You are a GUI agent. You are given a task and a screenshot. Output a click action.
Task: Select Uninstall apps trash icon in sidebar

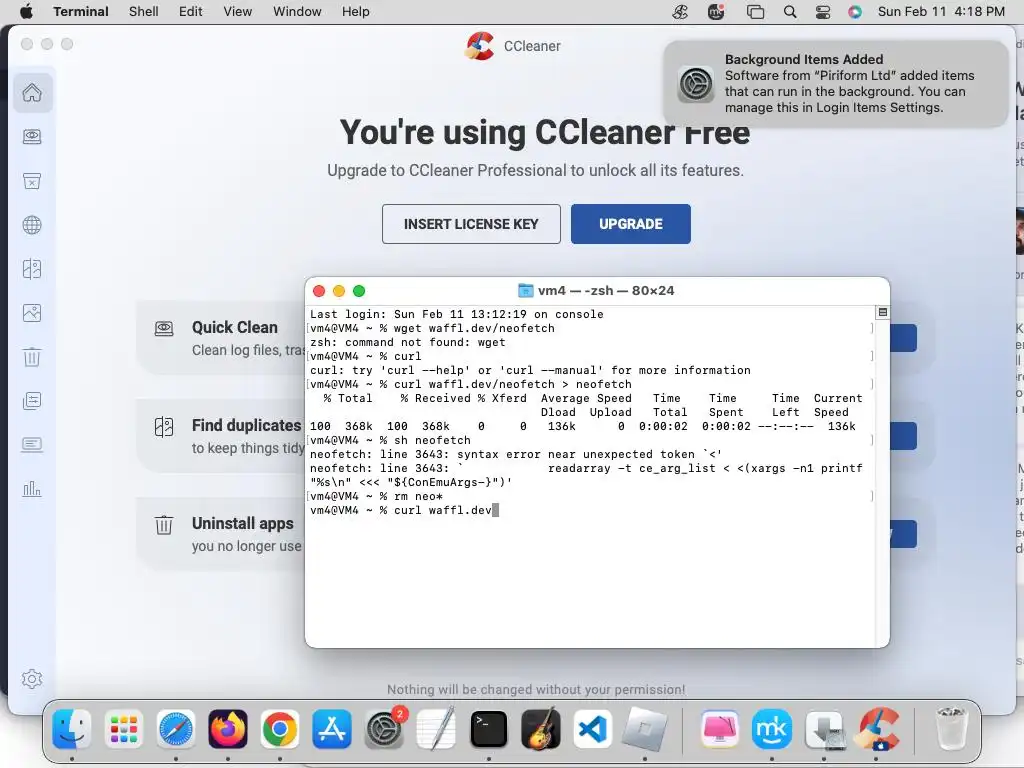32,357
